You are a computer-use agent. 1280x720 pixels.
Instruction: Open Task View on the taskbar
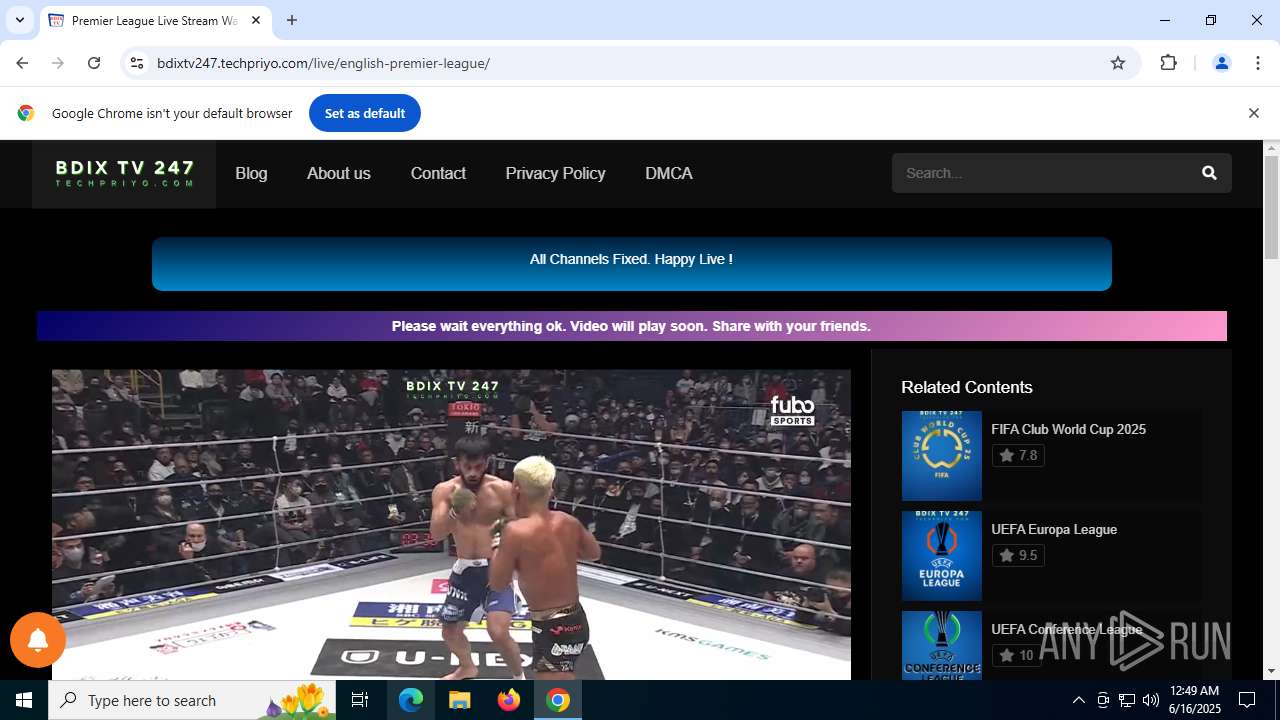(361, 700)
